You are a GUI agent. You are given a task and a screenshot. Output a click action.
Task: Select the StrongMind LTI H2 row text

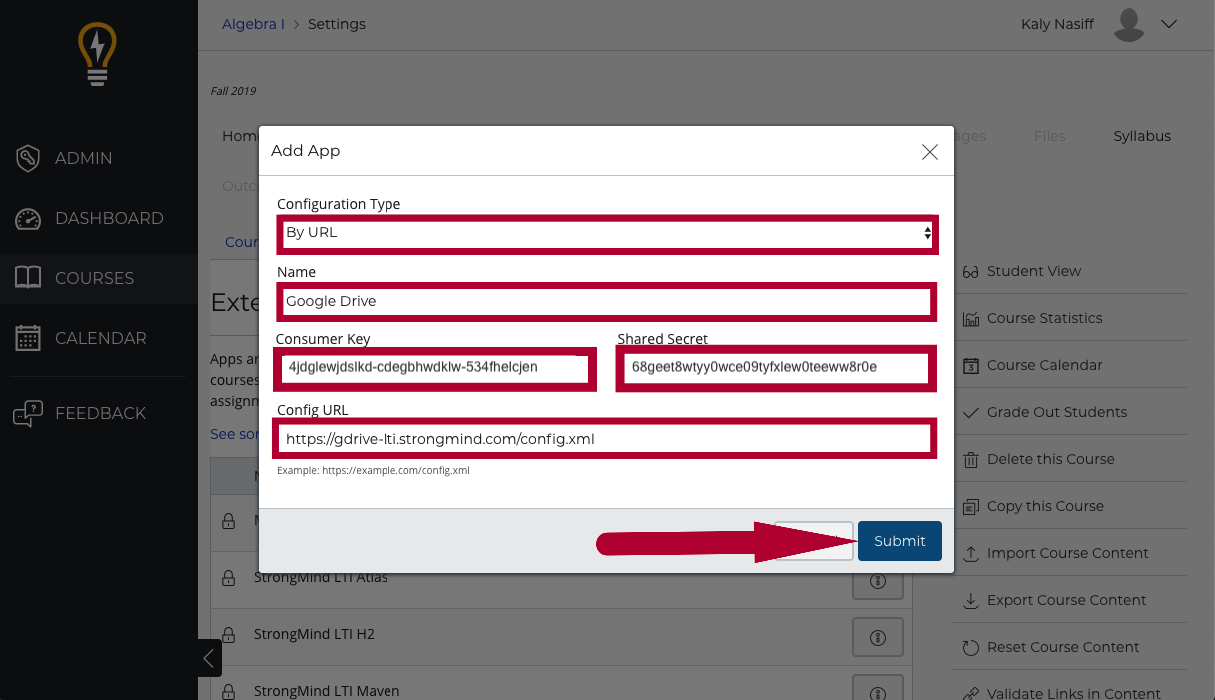(314, 634)
